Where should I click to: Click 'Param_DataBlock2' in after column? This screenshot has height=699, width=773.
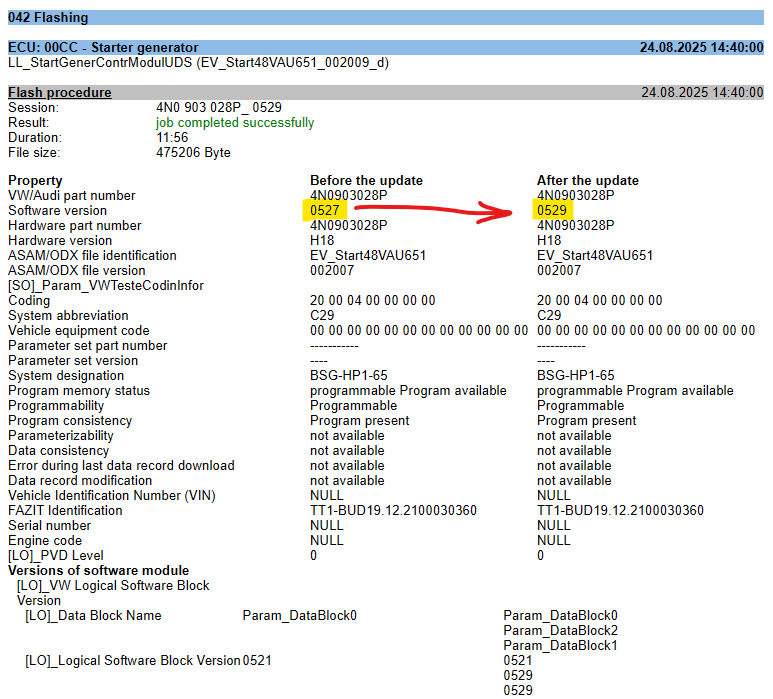(x=560, y=630)
